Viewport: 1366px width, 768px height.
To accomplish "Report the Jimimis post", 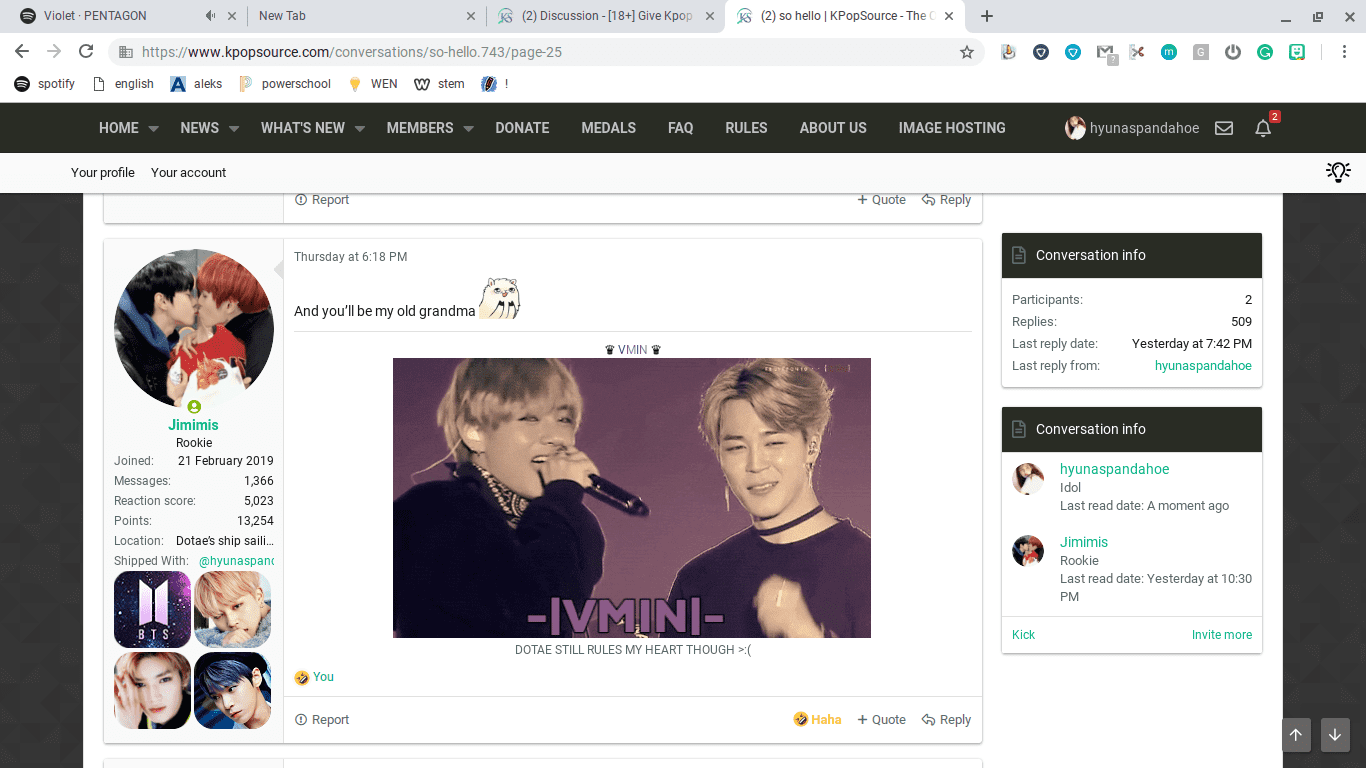I will pos(322,720).
